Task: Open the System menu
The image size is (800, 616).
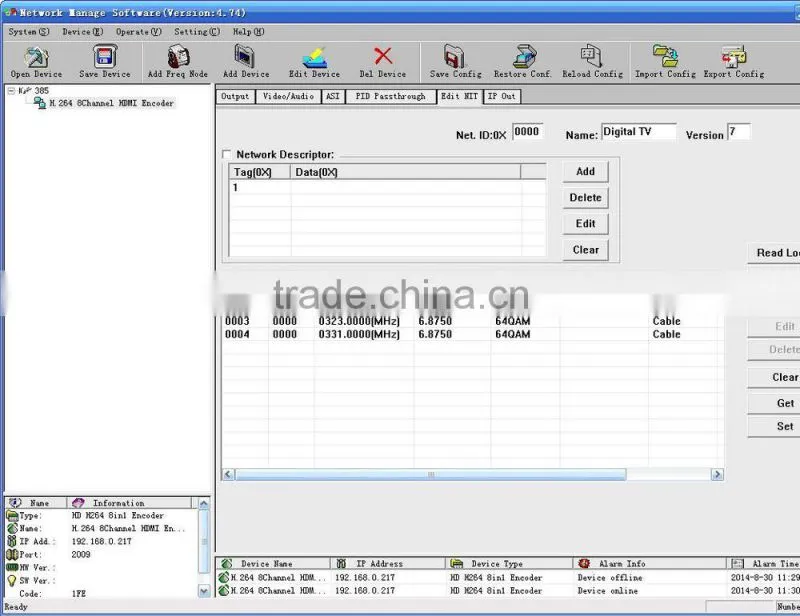Action: pos(29,32)
